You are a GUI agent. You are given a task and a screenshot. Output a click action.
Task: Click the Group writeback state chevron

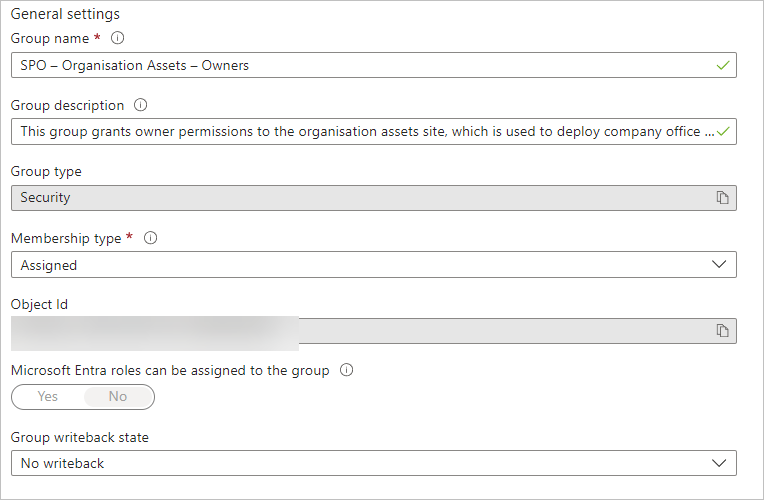(718, 463)
